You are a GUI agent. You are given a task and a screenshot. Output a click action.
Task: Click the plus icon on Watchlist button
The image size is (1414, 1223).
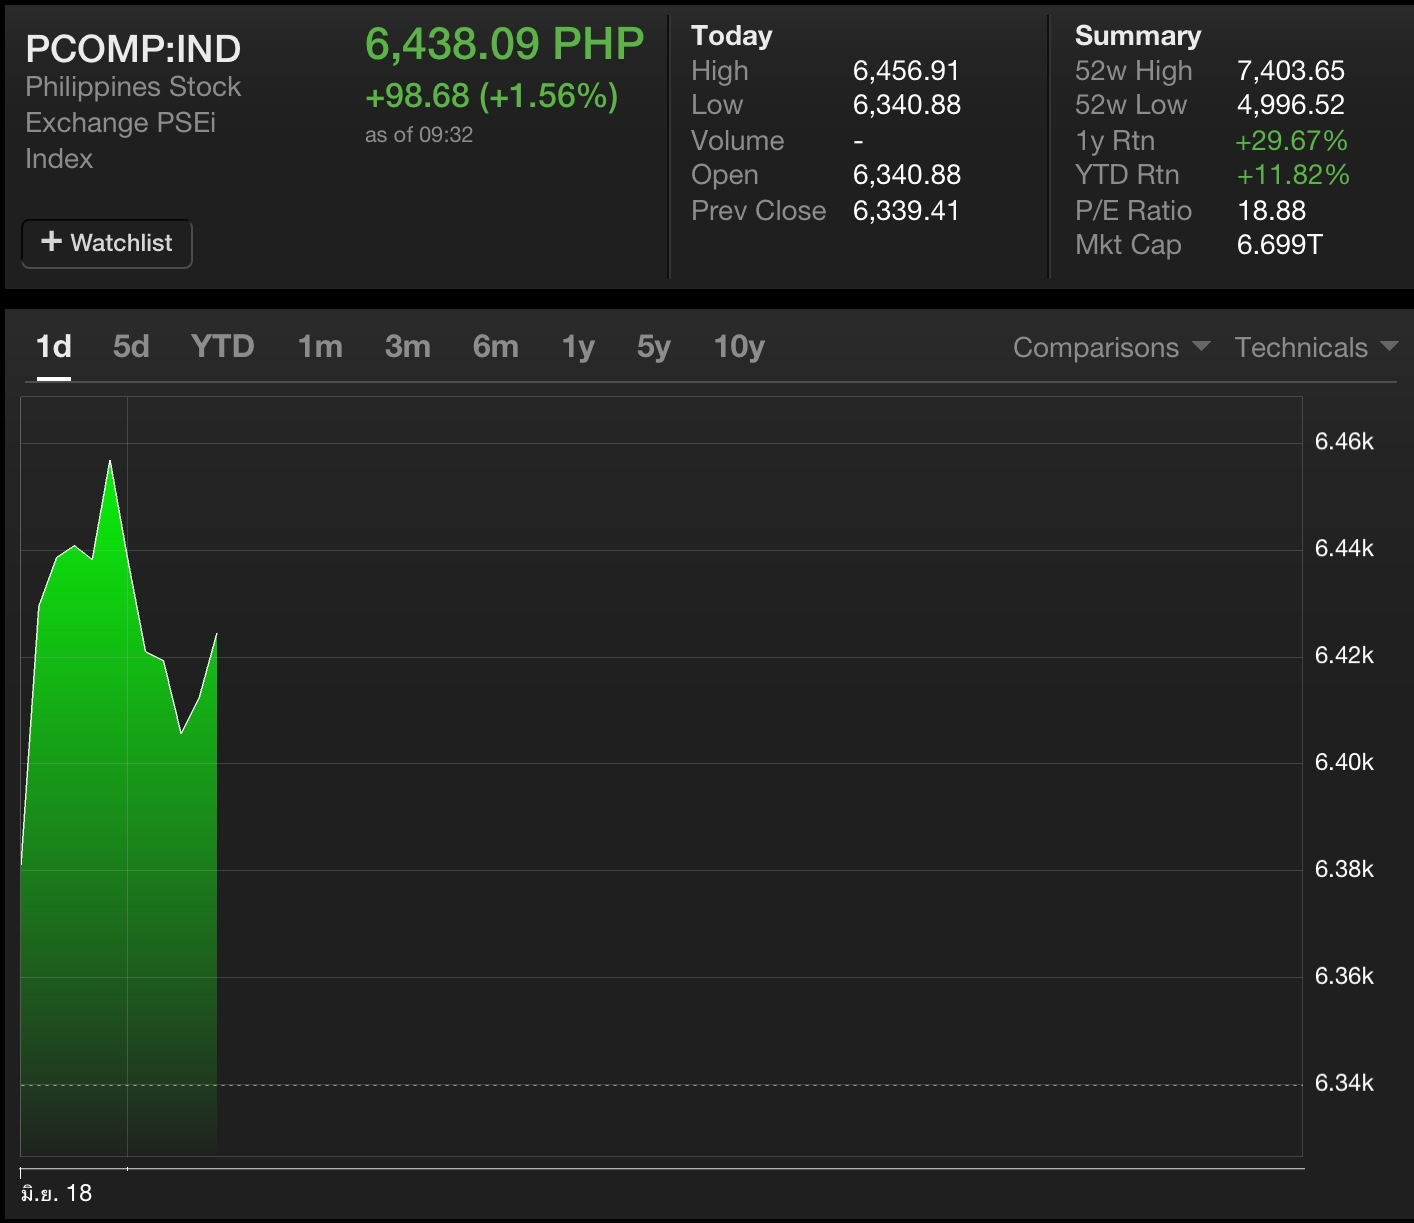coord(51,241)
